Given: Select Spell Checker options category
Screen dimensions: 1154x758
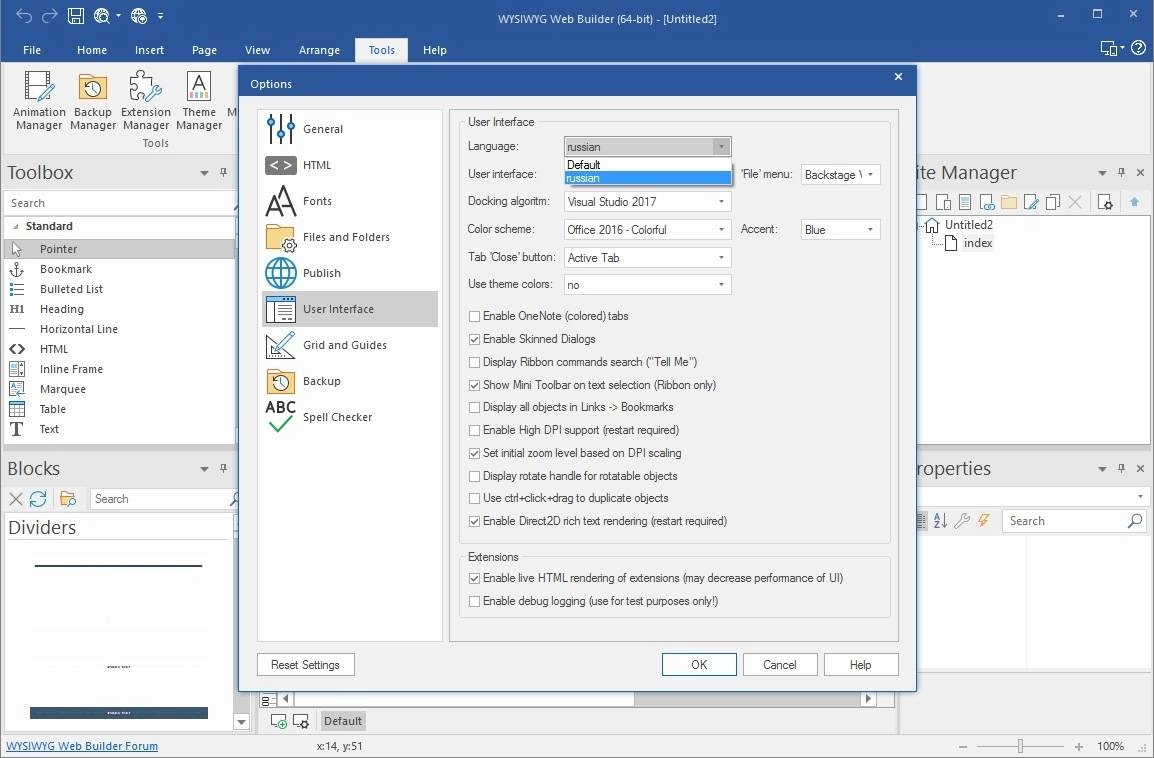Looking at the screenshot, I should click(350, 417).
